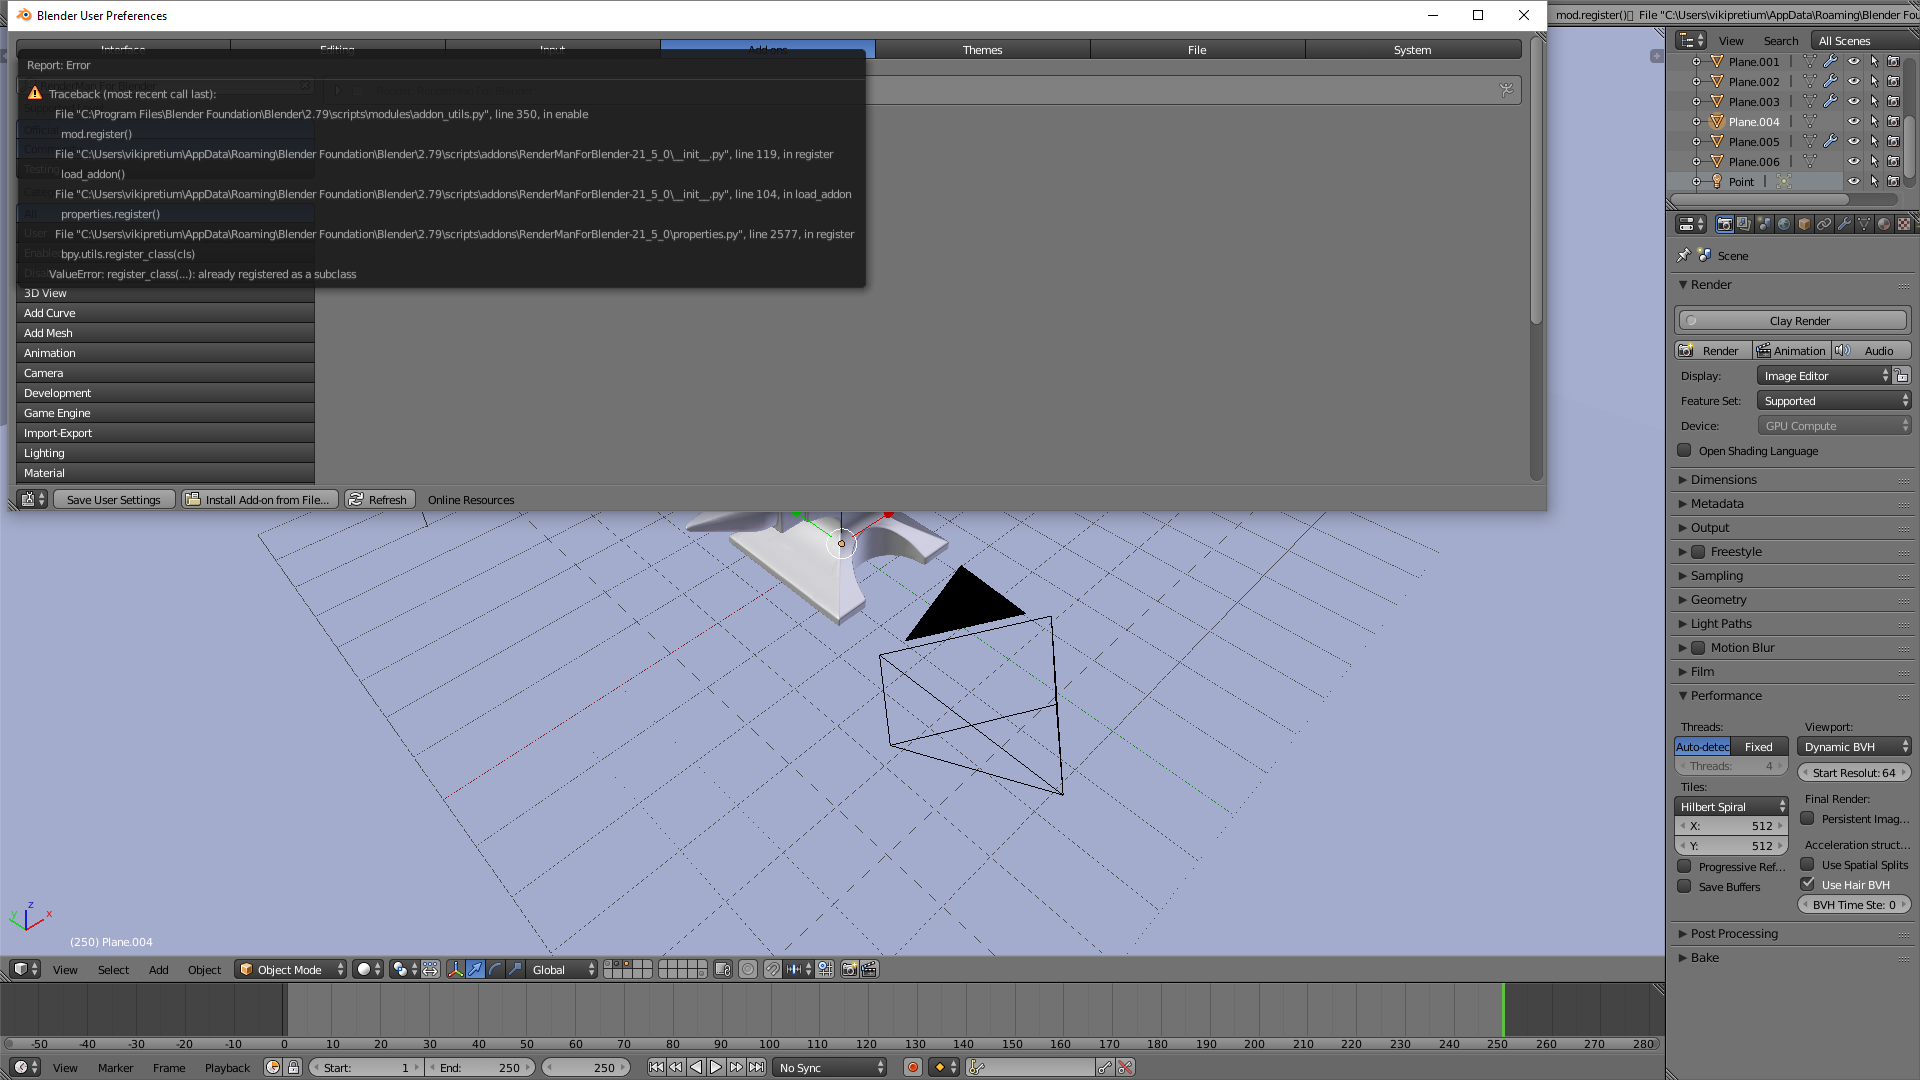The width and height of the screenshot is (1920, 1080).
Task: Open the Scene properties tab (globe icon)
Action: (x=1783, y=224)
